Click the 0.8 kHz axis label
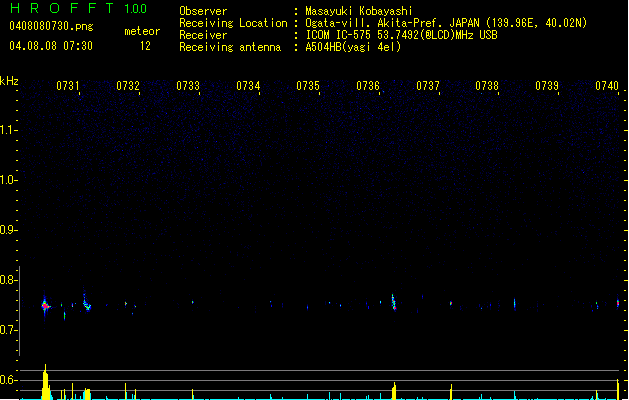The width and height of the screenshot is (629, 400). [8, 280]
